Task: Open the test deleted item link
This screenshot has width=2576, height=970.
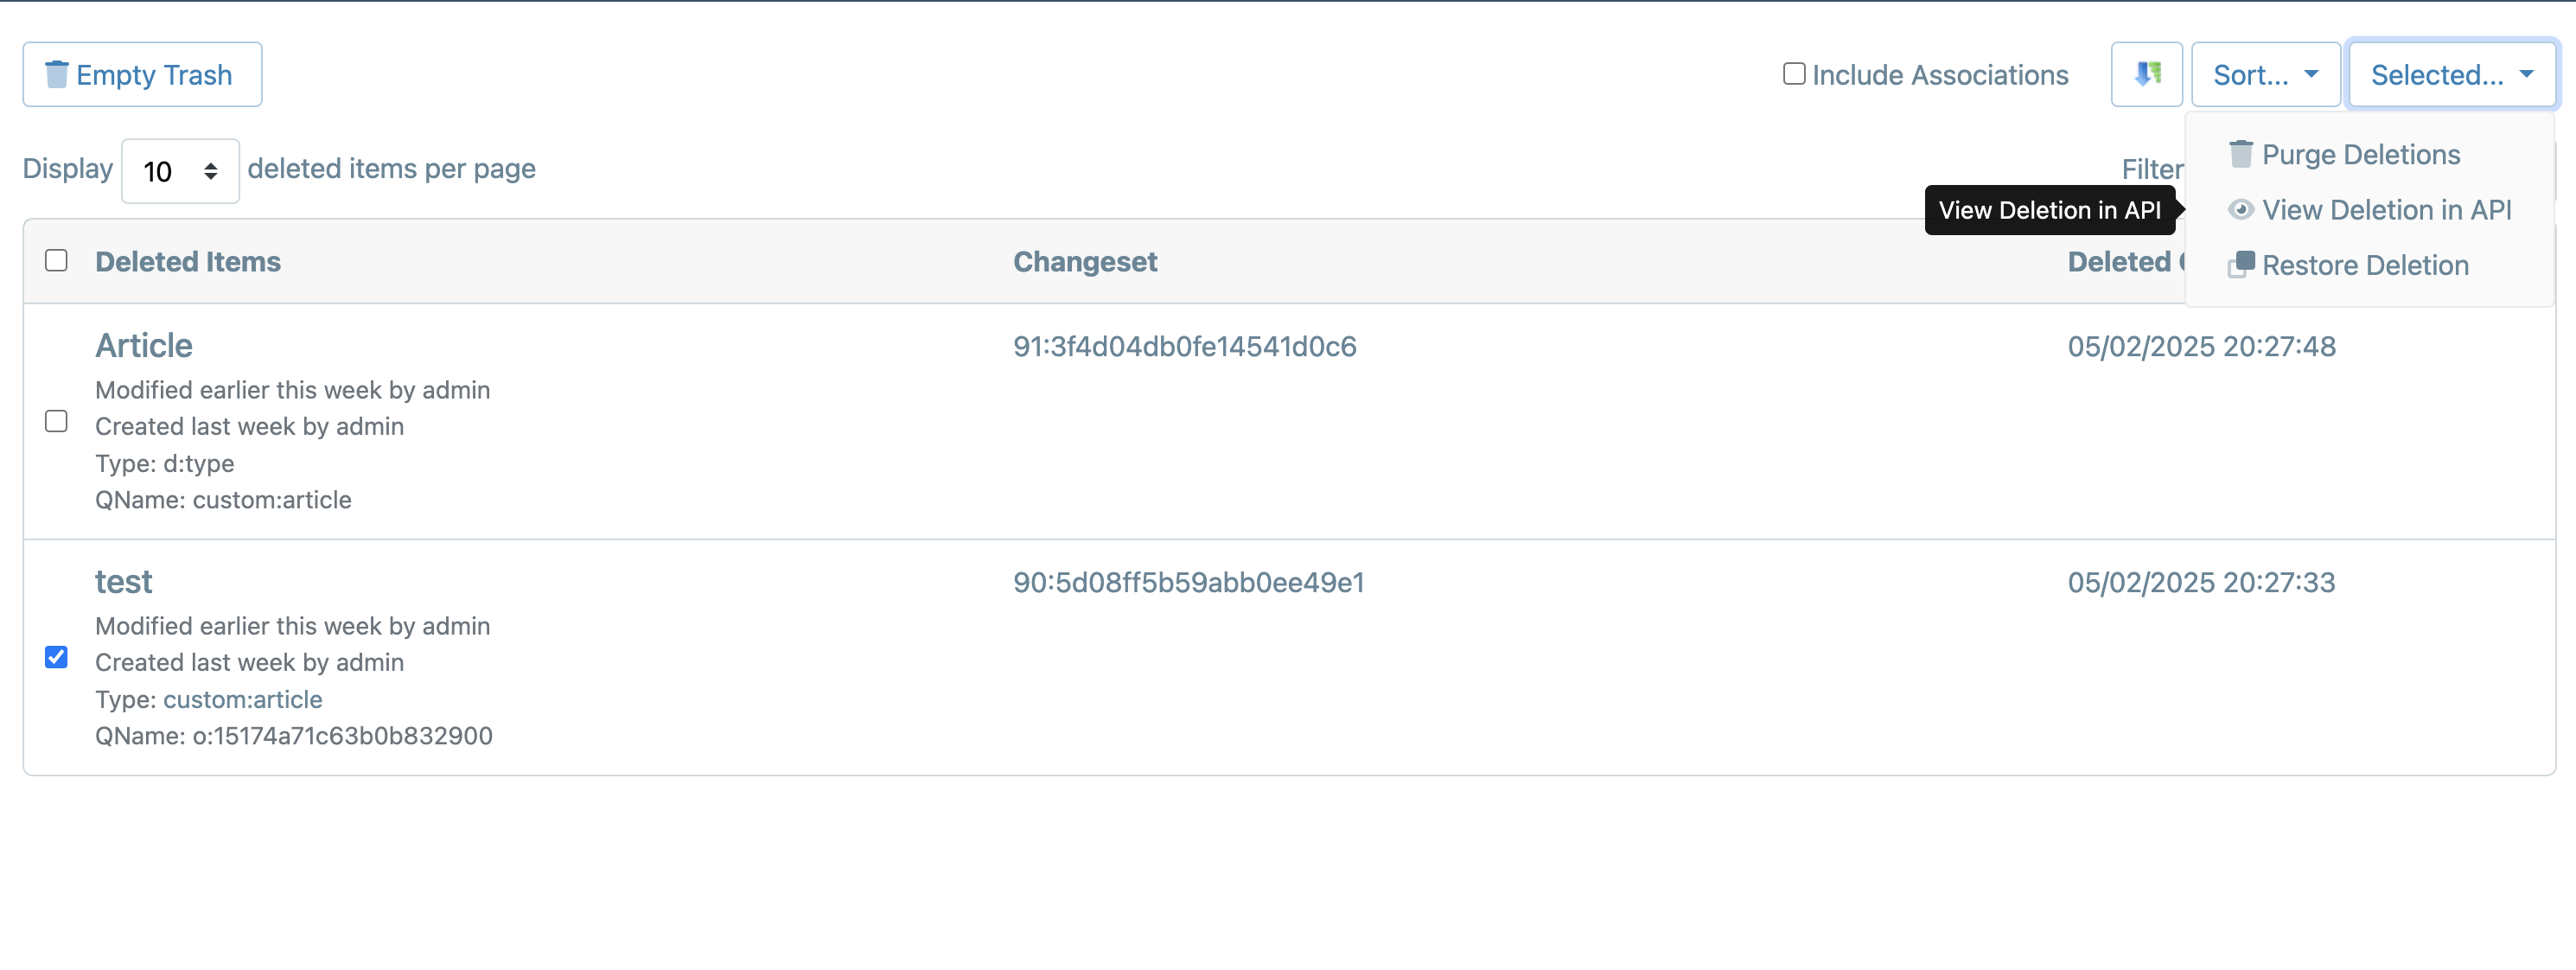Action: pos(123,582)
